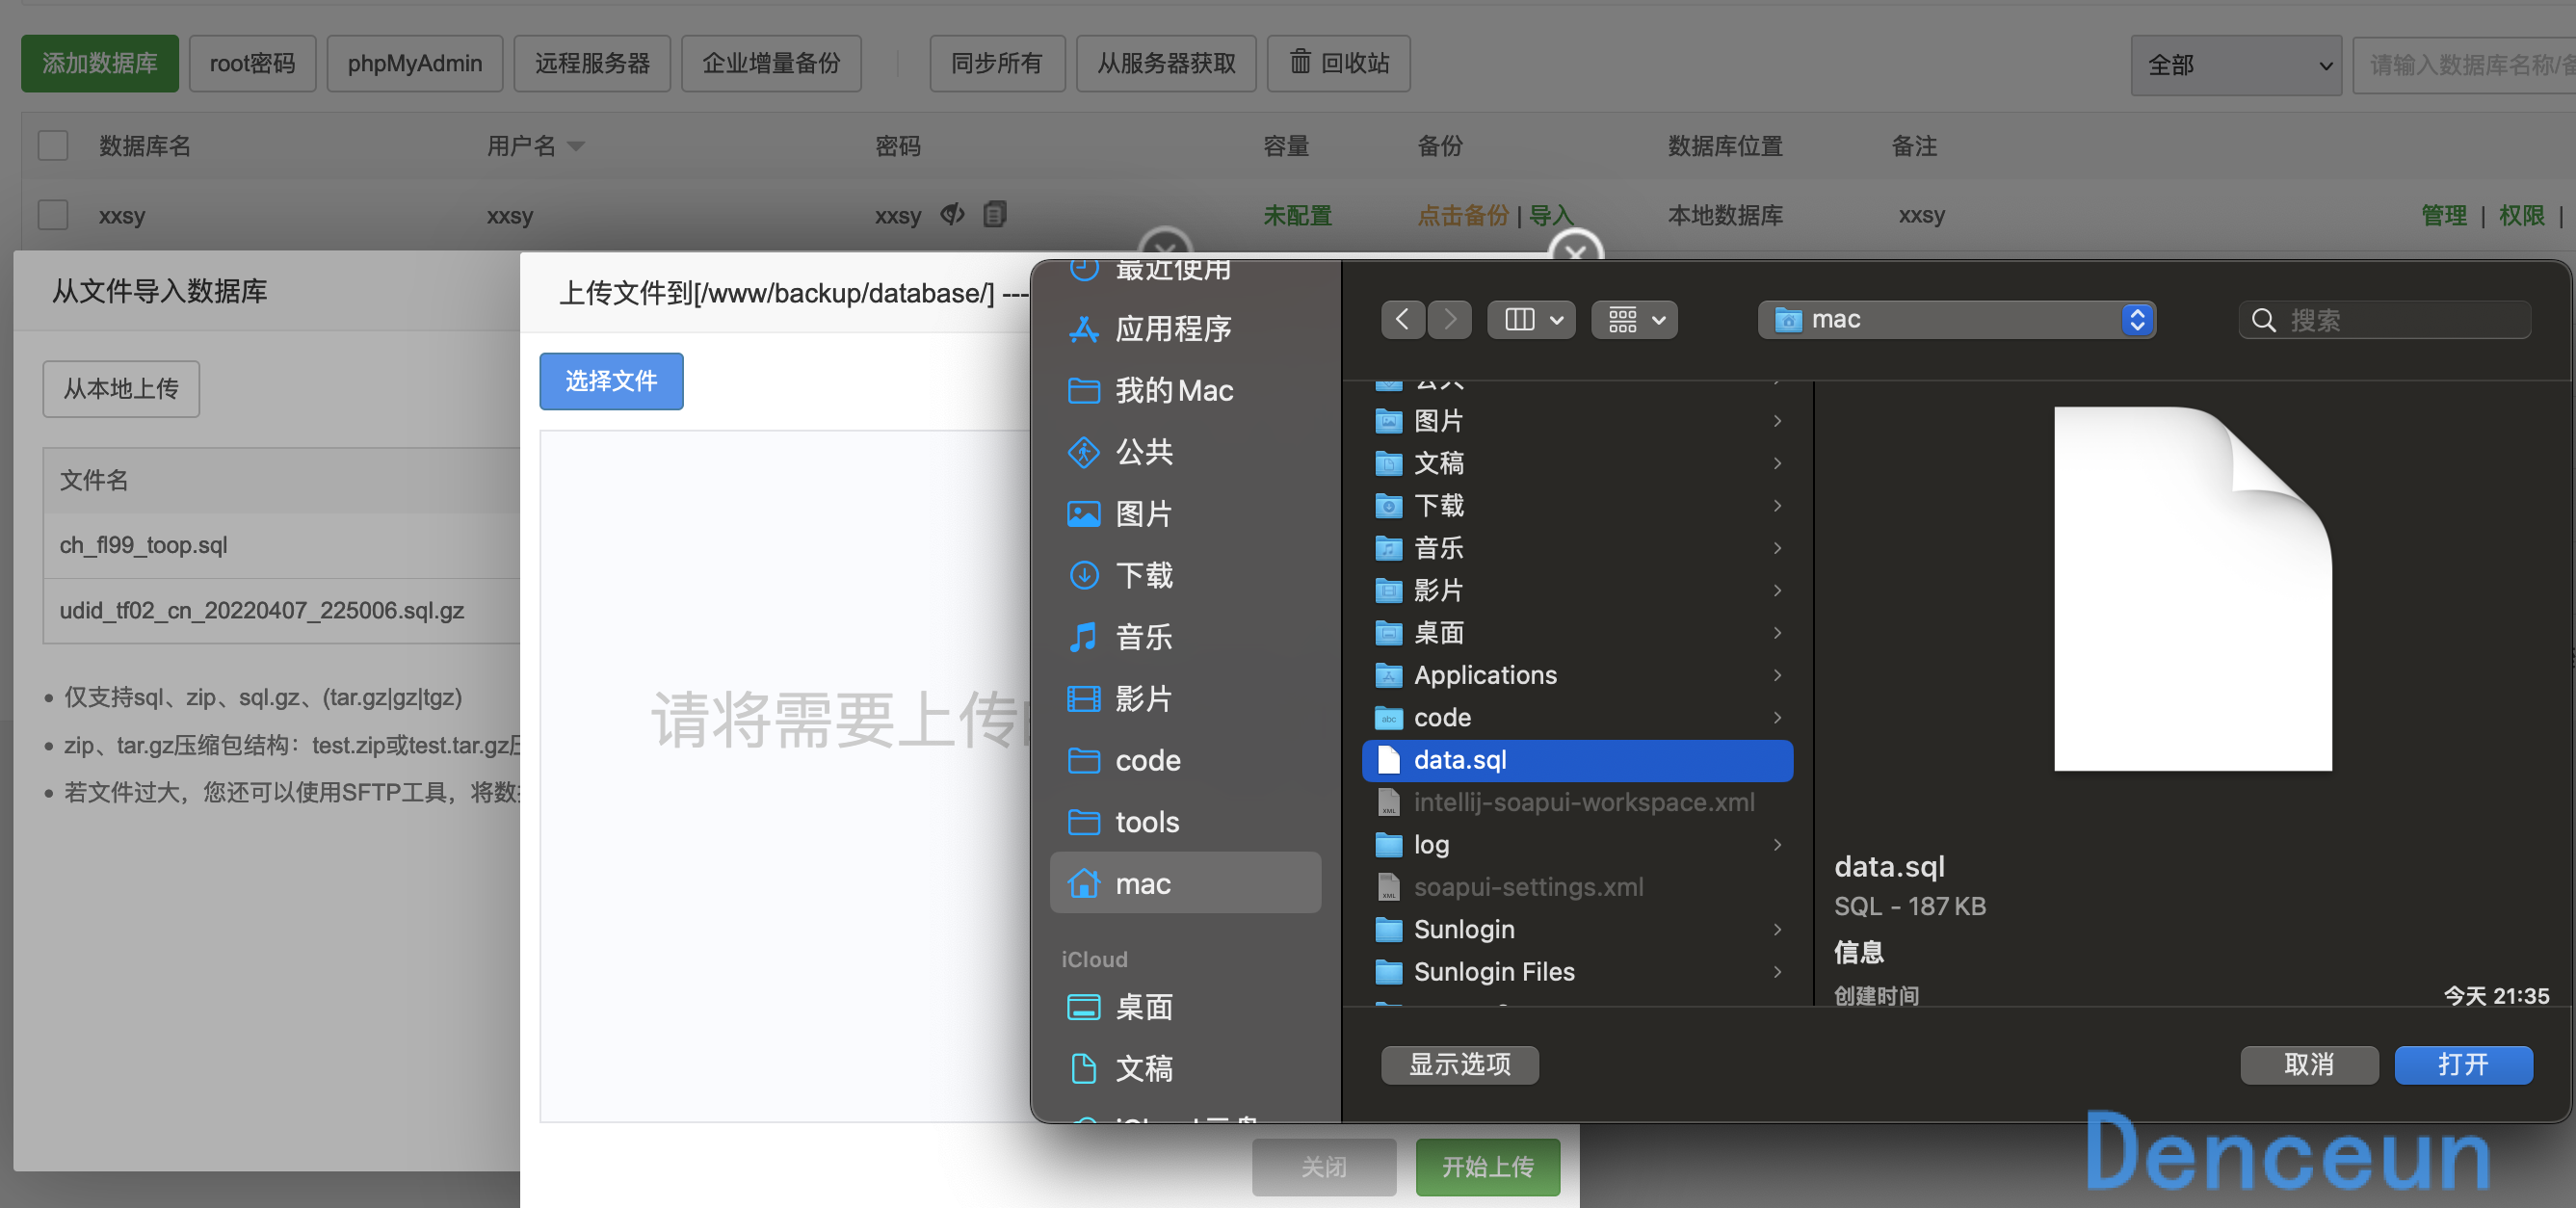Click the data.sql preview thumbnail
The height and width of the screenshot is (1208, 2576).
2192,588
